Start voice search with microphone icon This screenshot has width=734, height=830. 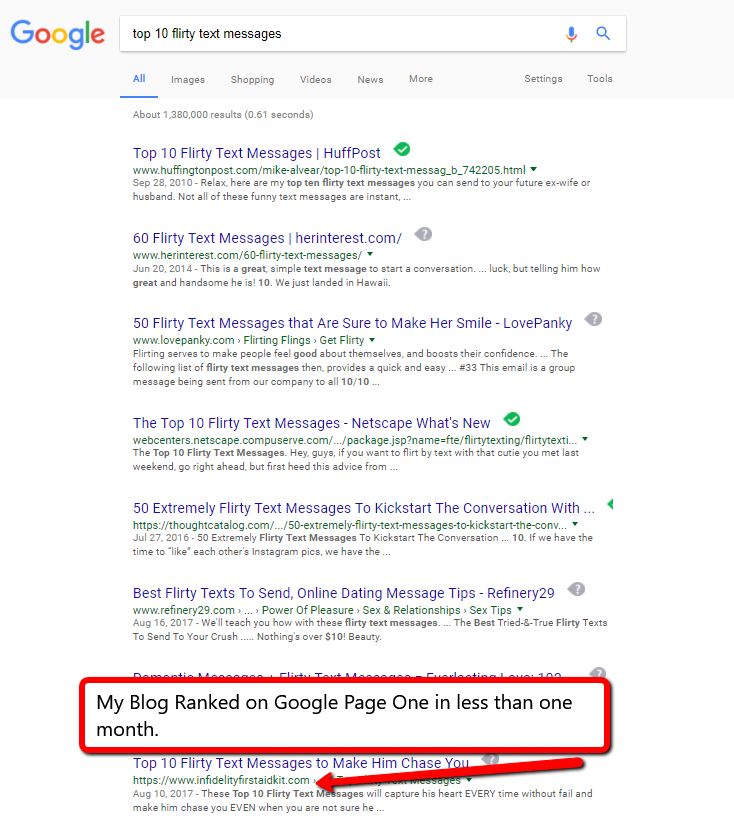[x=571, y=34]
